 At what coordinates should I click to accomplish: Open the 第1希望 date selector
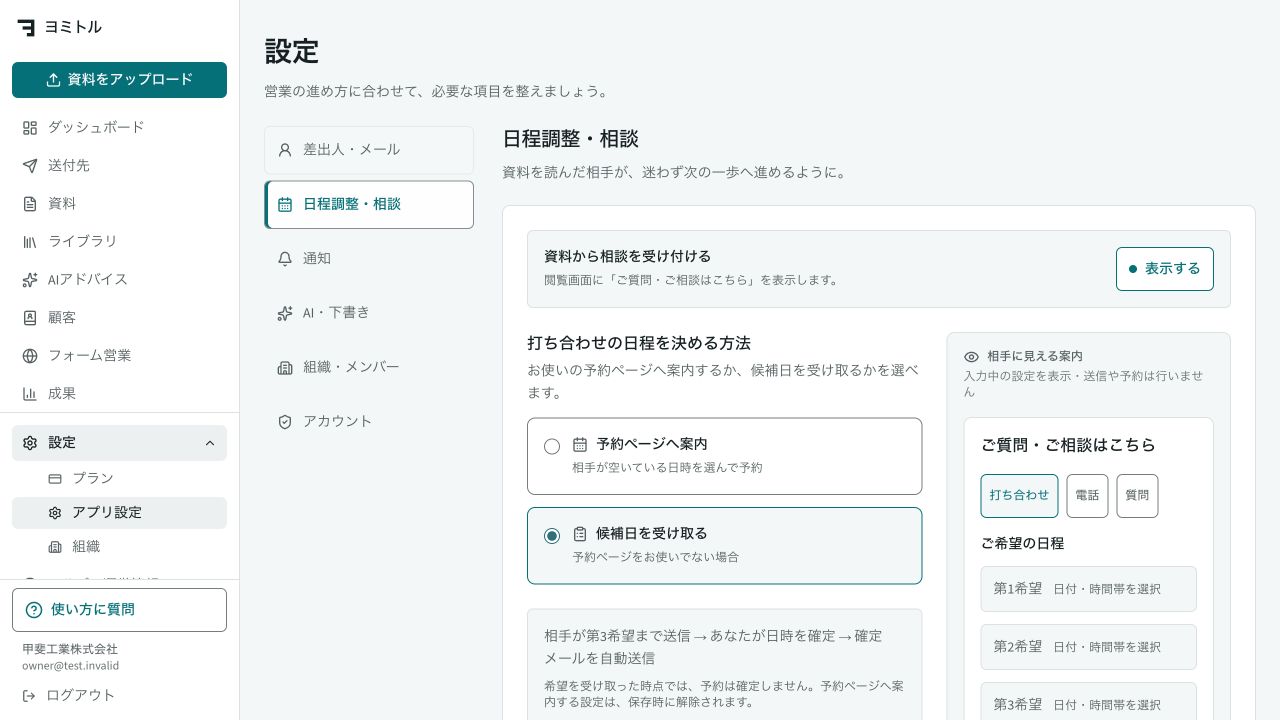tap(1089, 589)
